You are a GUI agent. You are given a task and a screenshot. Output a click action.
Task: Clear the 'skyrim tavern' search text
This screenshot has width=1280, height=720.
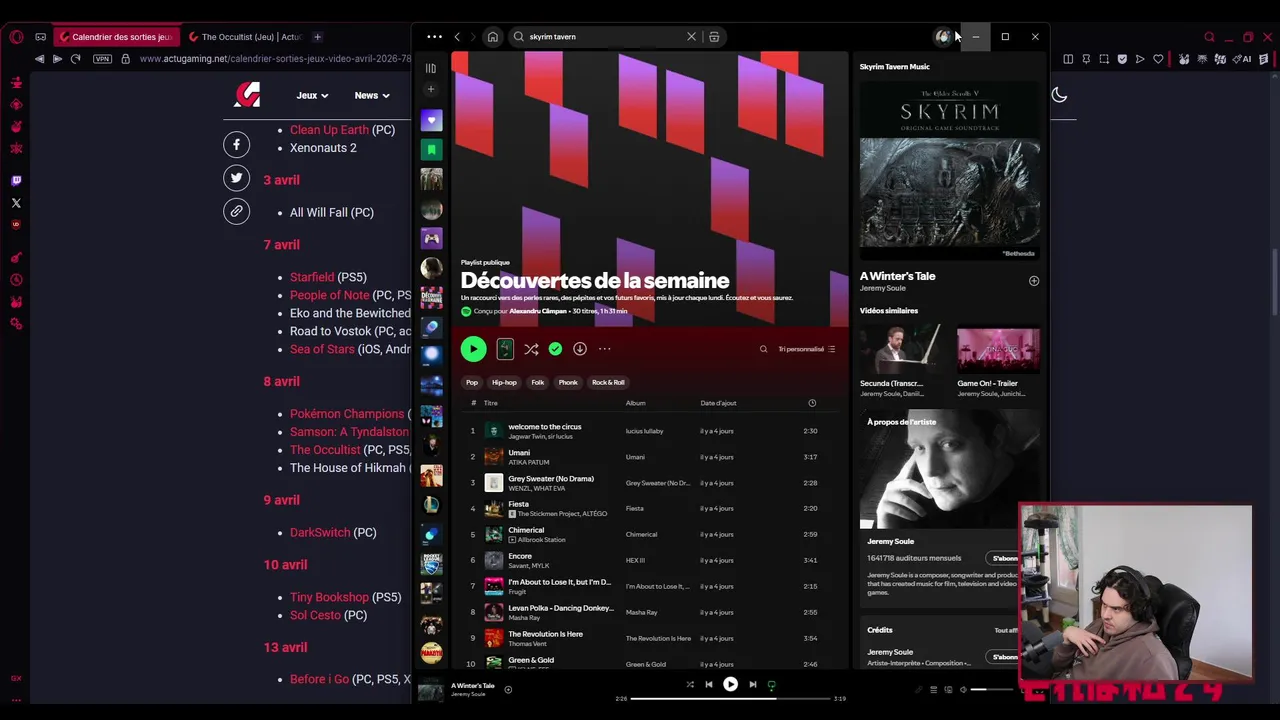[x=691, y=37]
